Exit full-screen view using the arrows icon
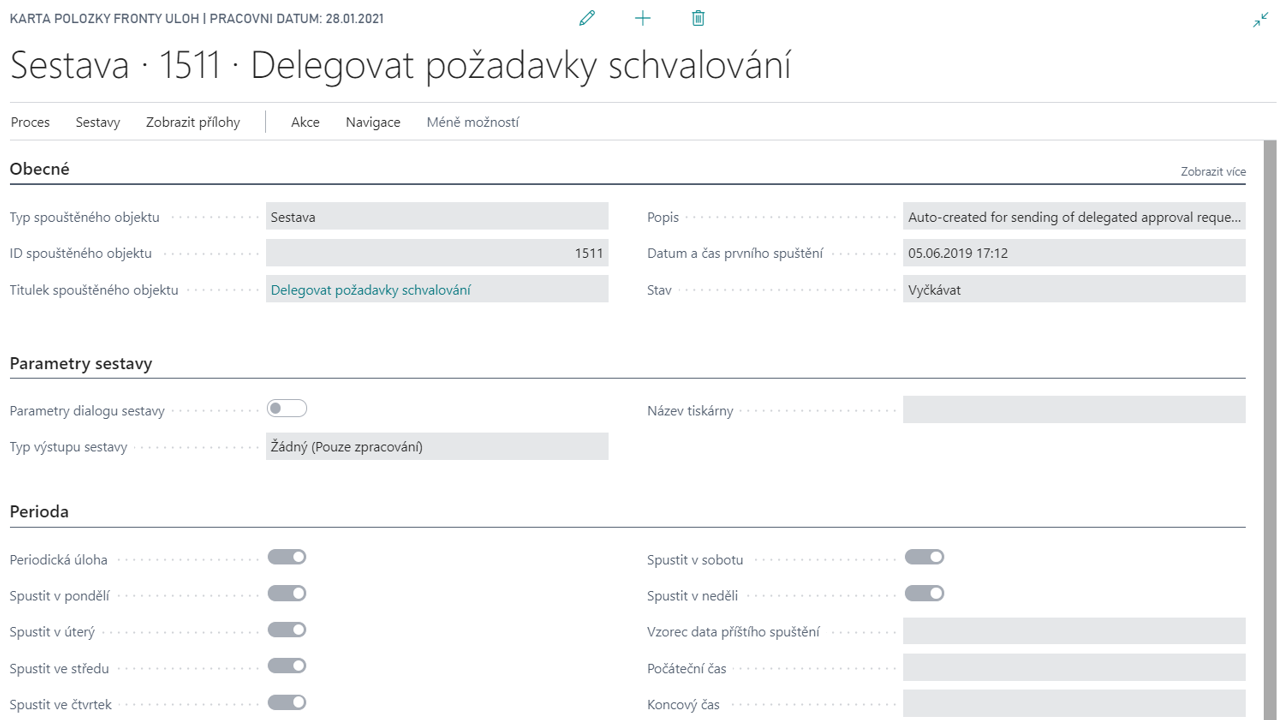The height and width of the screenshot is (720, 1280). 1261,18
